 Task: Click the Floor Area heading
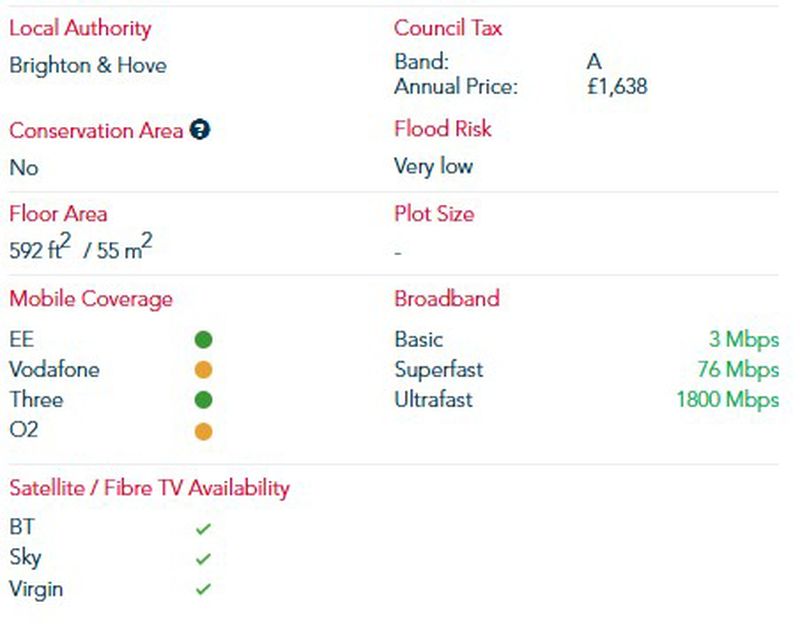[58, 214]
